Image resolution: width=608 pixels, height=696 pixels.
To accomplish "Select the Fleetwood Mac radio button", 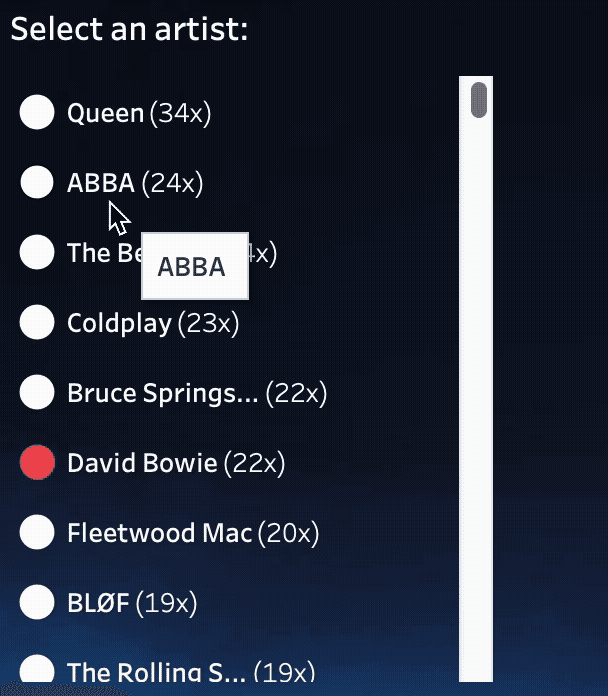I will click(37, 533).
